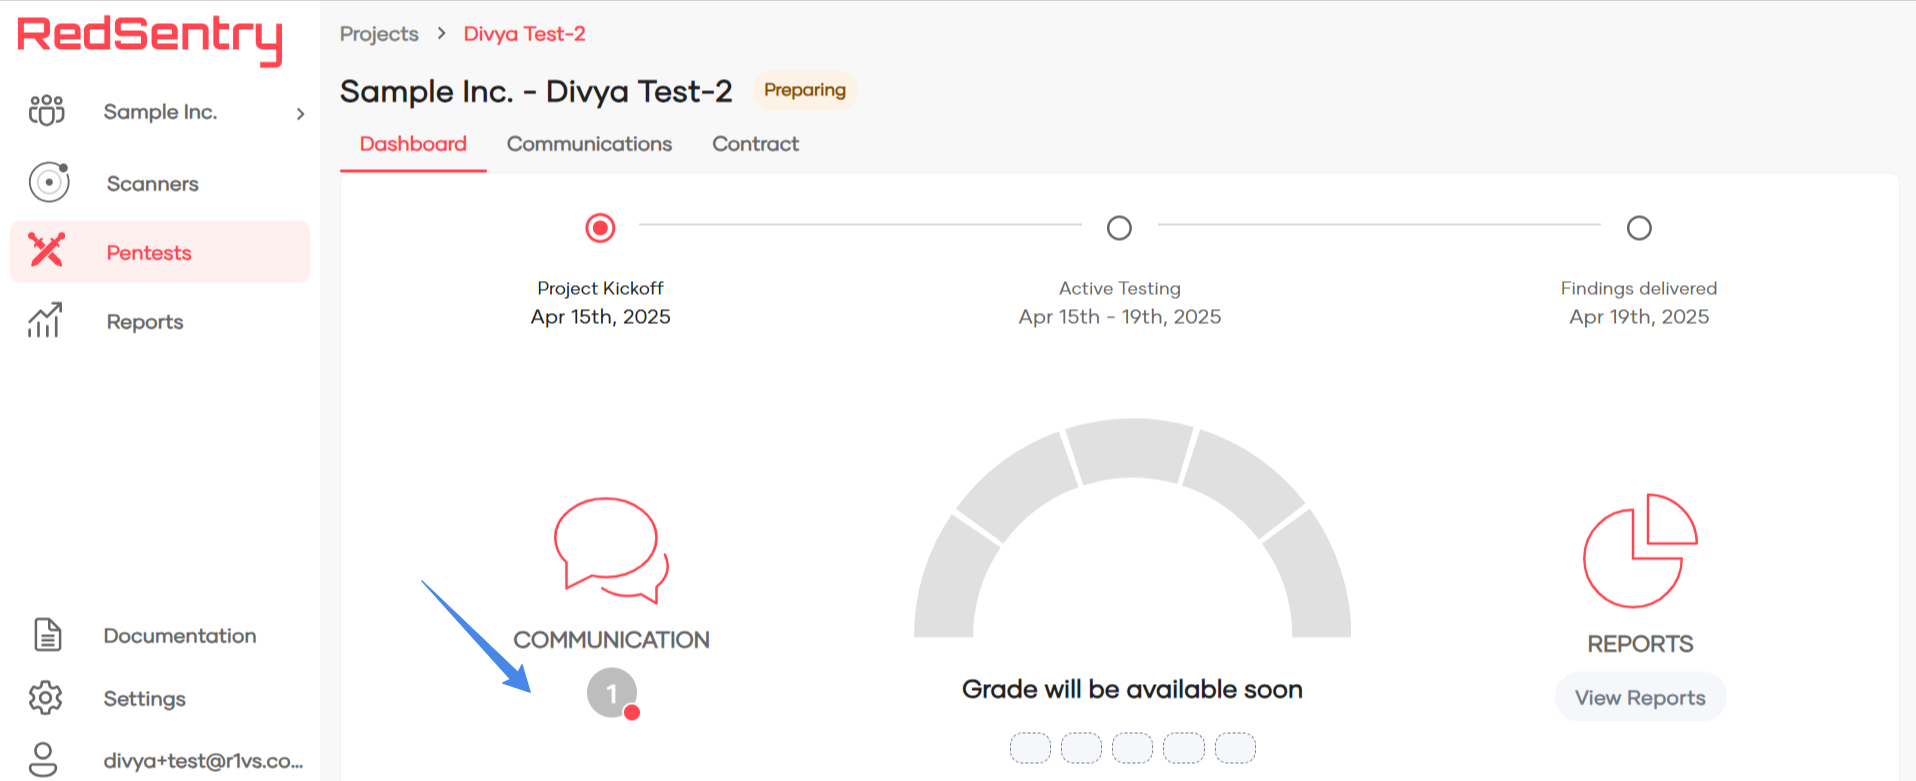
Task: Click the Reports pie chart icon
Action: (x=1639, y=551)
